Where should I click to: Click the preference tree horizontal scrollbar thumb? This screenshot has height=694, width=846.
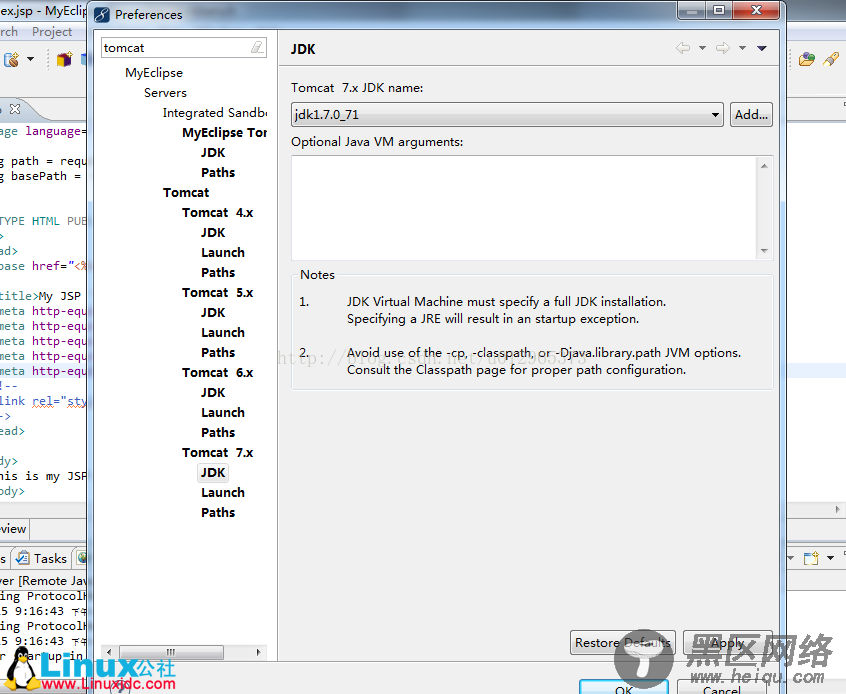(171, 652)
